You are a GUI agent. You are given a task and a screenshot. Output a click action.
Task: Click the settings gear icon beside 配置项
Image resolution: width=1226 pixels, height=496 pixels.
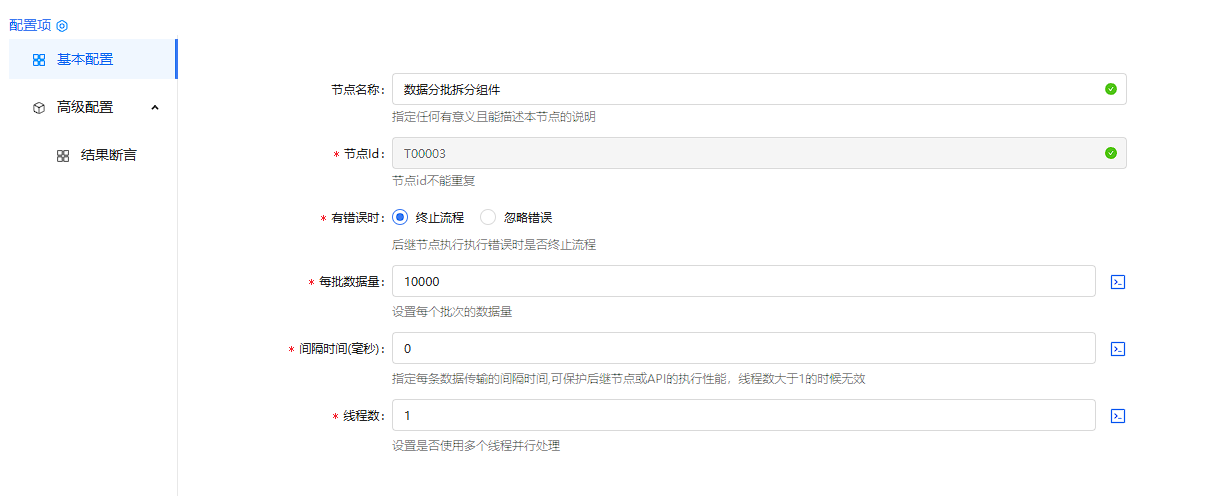62,26
